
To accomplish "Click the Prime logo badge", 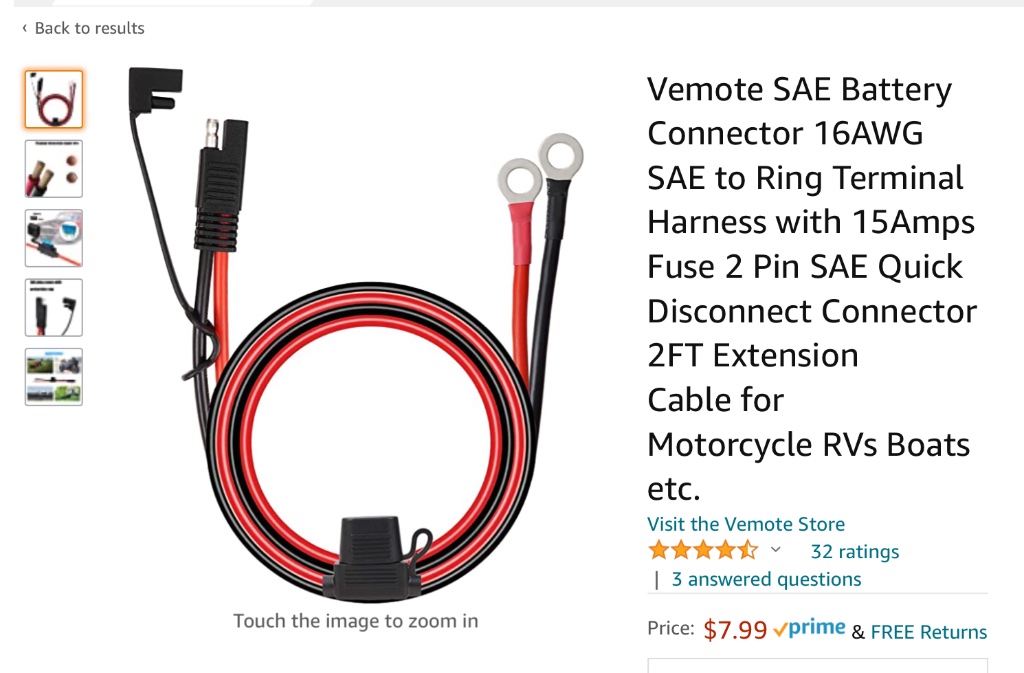I will click(x=810, y=629).
